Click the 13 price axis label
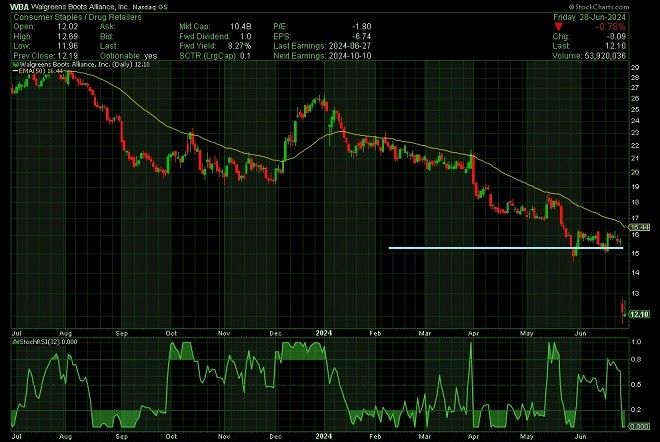This screenshot has width=660, height=442. (x=635, y=293)
